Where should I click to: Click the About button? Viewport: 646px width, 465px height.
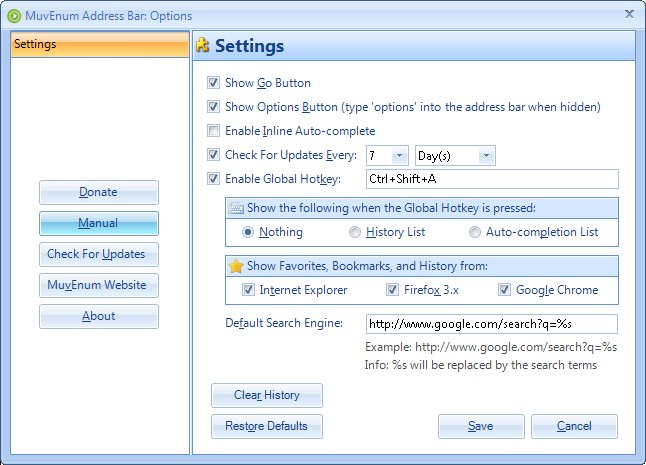99,316
